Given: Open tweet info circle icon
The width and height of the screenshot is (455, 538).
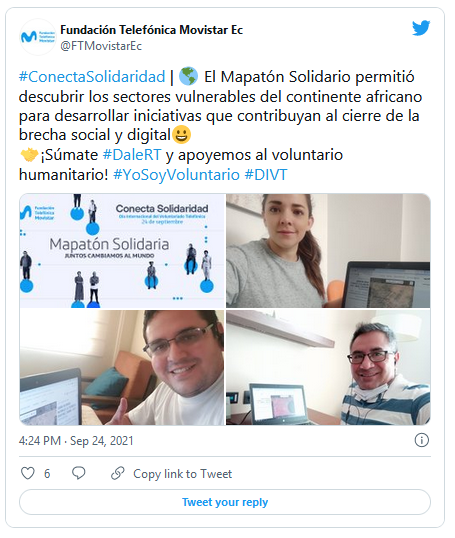Looking at the screenshot, I should pyautogui.click(x=422, y=440).
